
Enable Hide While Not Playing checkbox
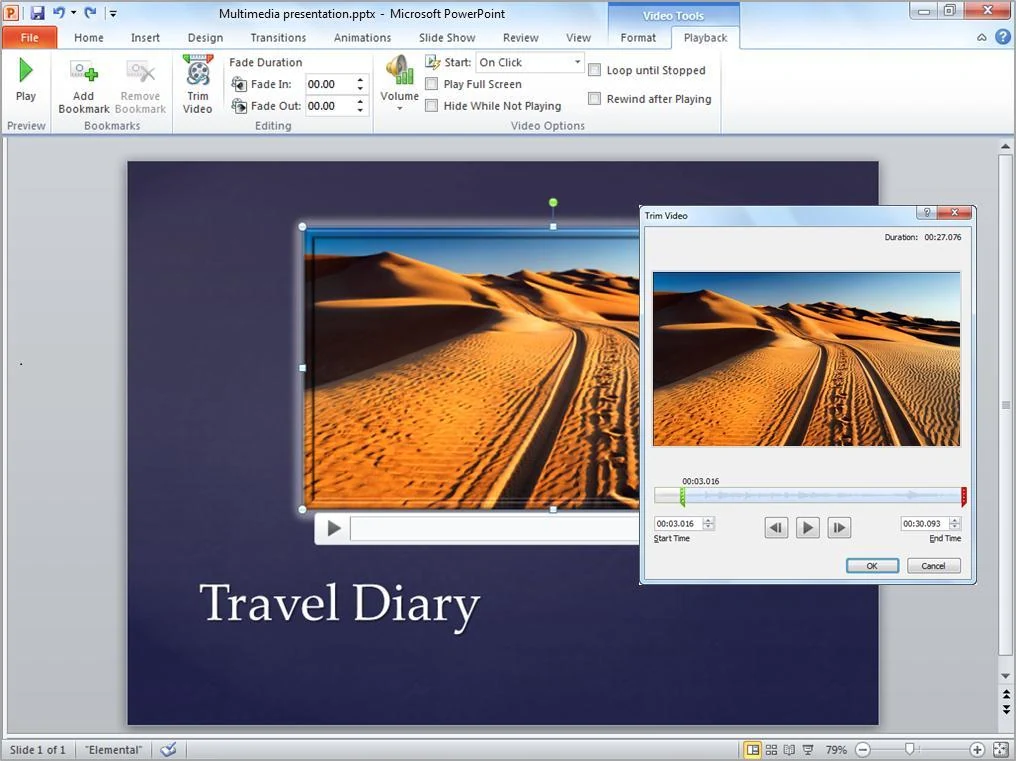pyautogui.click(x=432, y=106)
